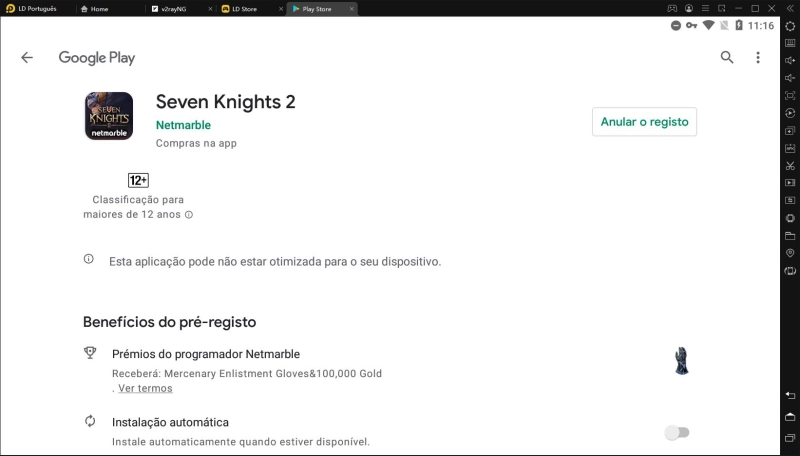Click the scissors screenshot sidebar icon

(790, 166)
